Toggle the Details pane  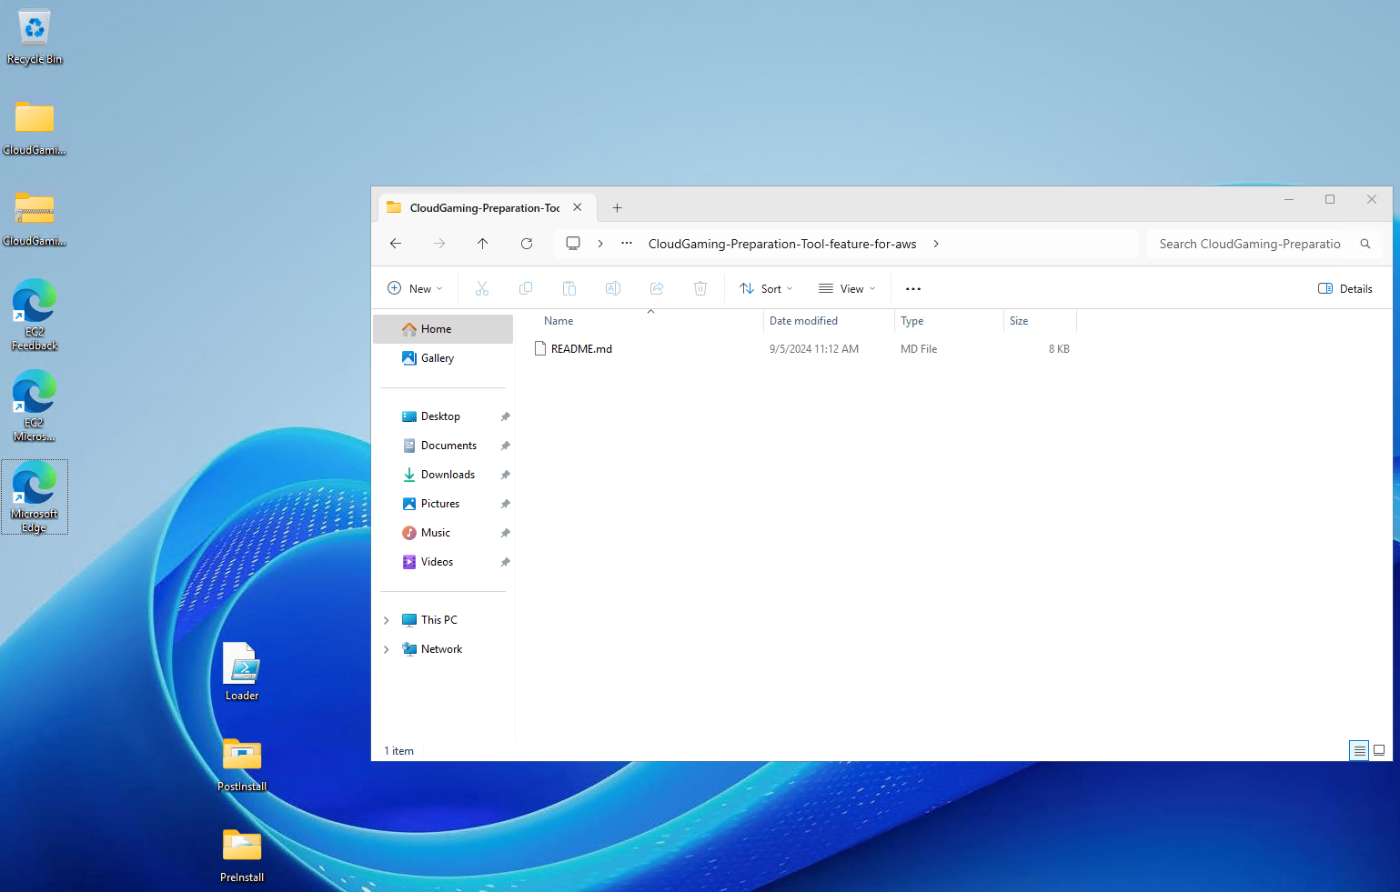[1345, 288]
